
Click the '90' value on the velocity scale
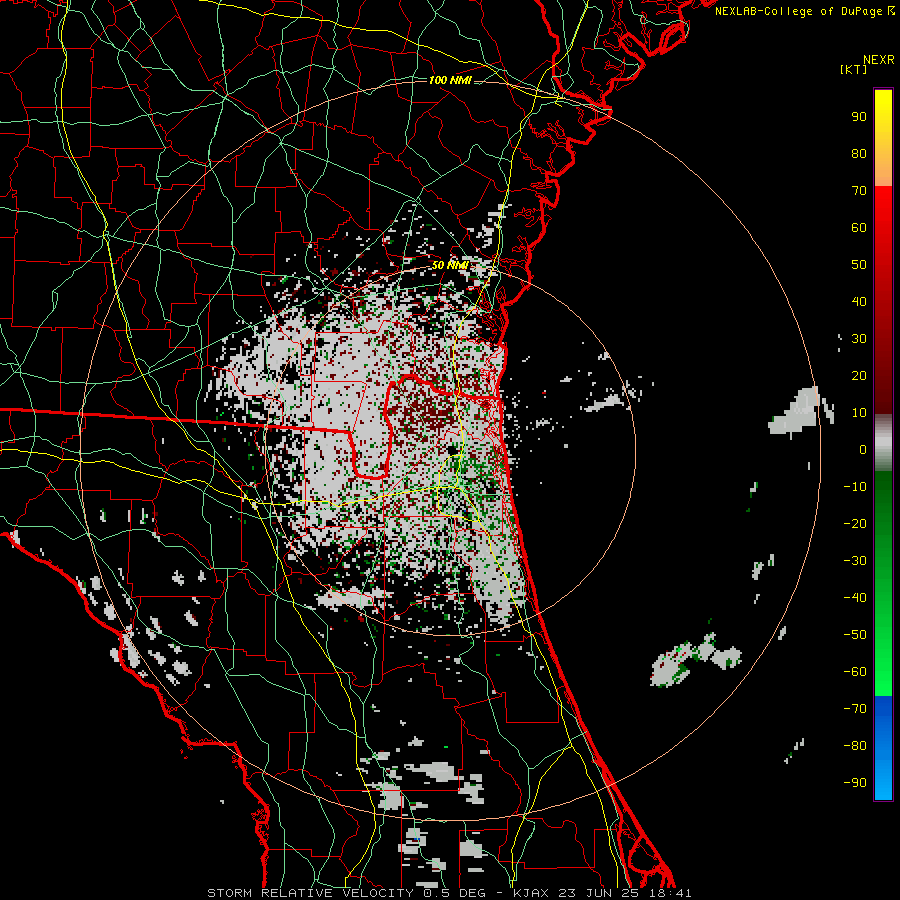(859, 117)
